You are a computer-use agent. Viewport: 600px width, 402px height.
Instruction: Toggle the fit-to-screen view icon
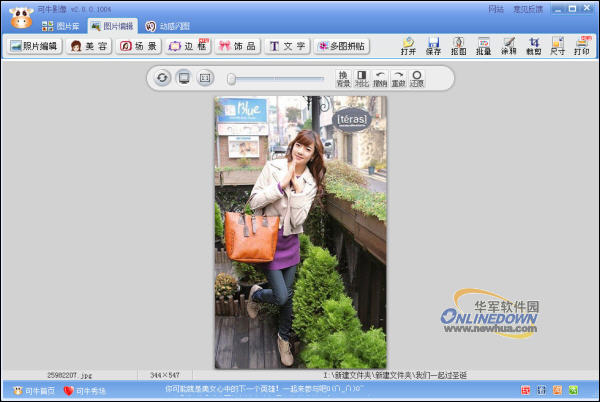click(x=184, y=78)
